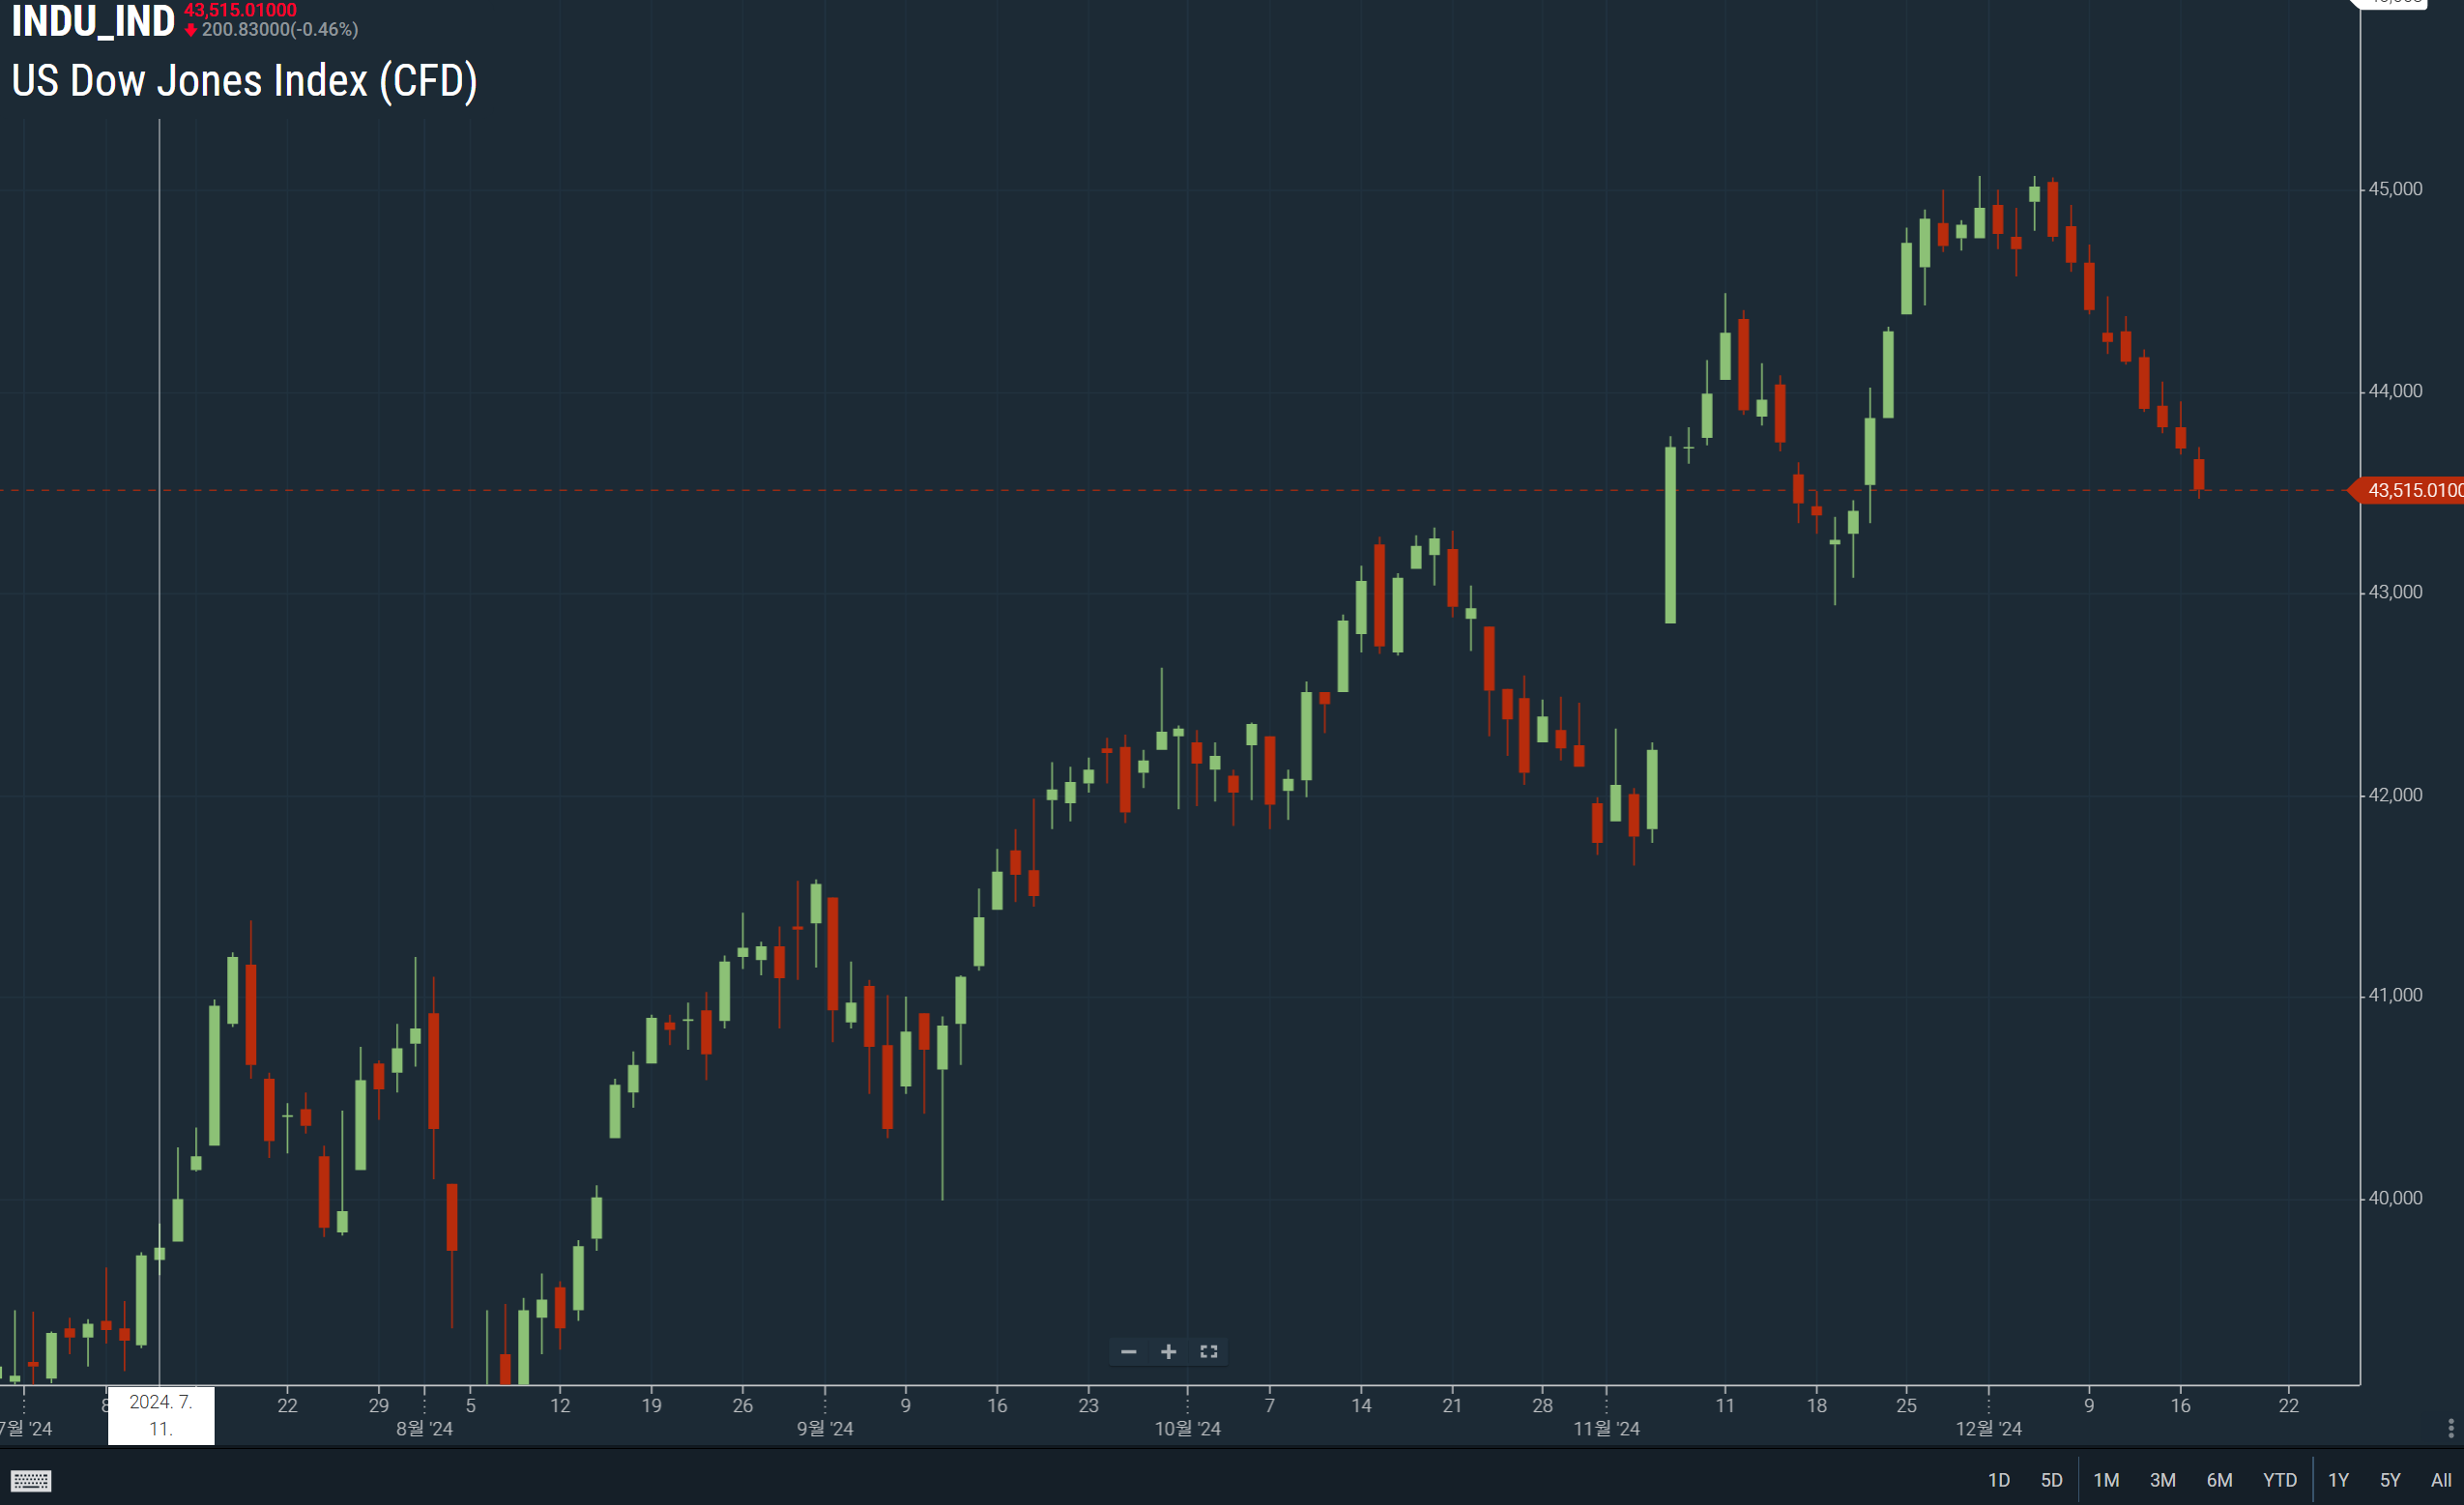Click the US Dow Jones Index heading
The height and width of the screenshot is (1505, 2464).
click(x=244, y=81)
